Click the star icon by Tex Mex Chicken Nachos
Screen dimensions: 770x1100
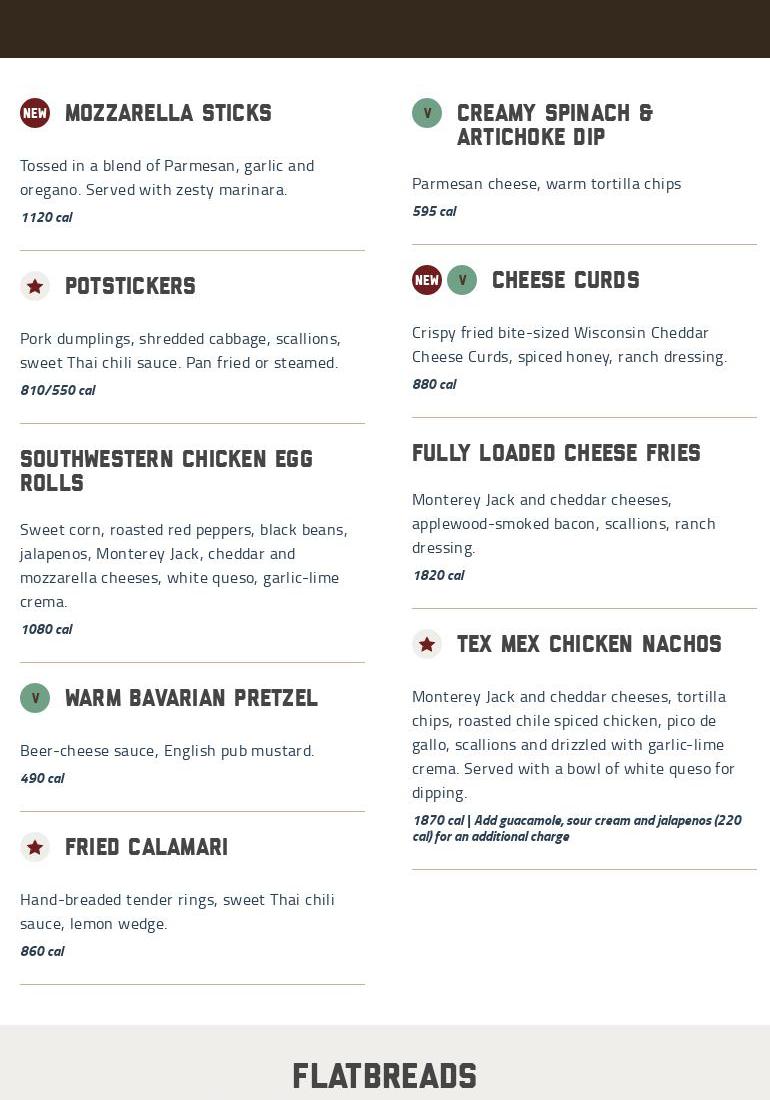pyautogui.click(x=427, y=644)
